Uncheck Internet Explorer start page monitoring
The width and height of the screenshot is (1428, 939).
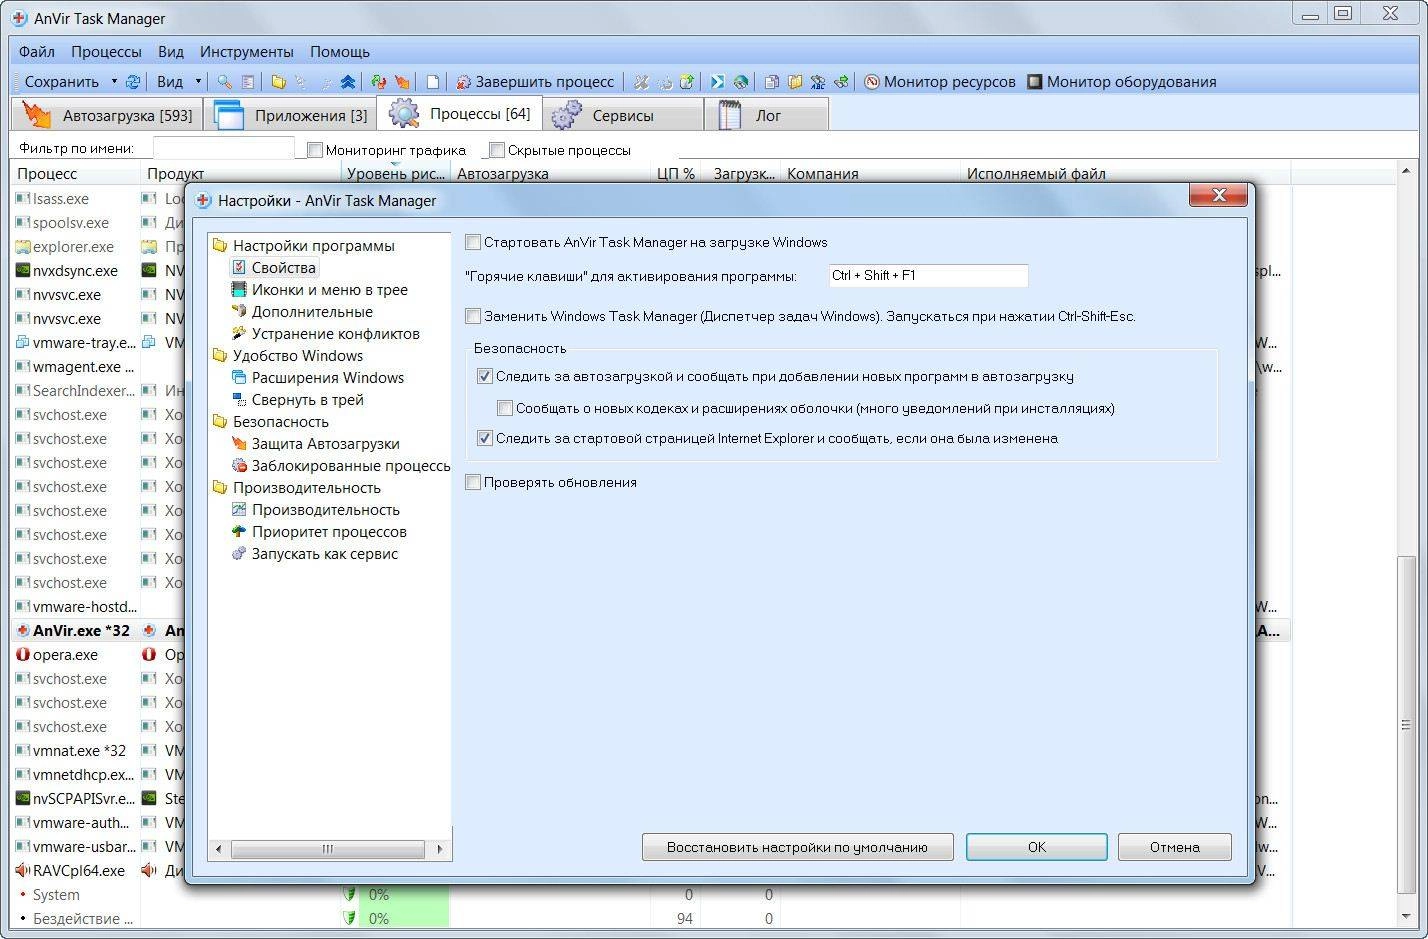pyautogui.click(x=485, y=438)
